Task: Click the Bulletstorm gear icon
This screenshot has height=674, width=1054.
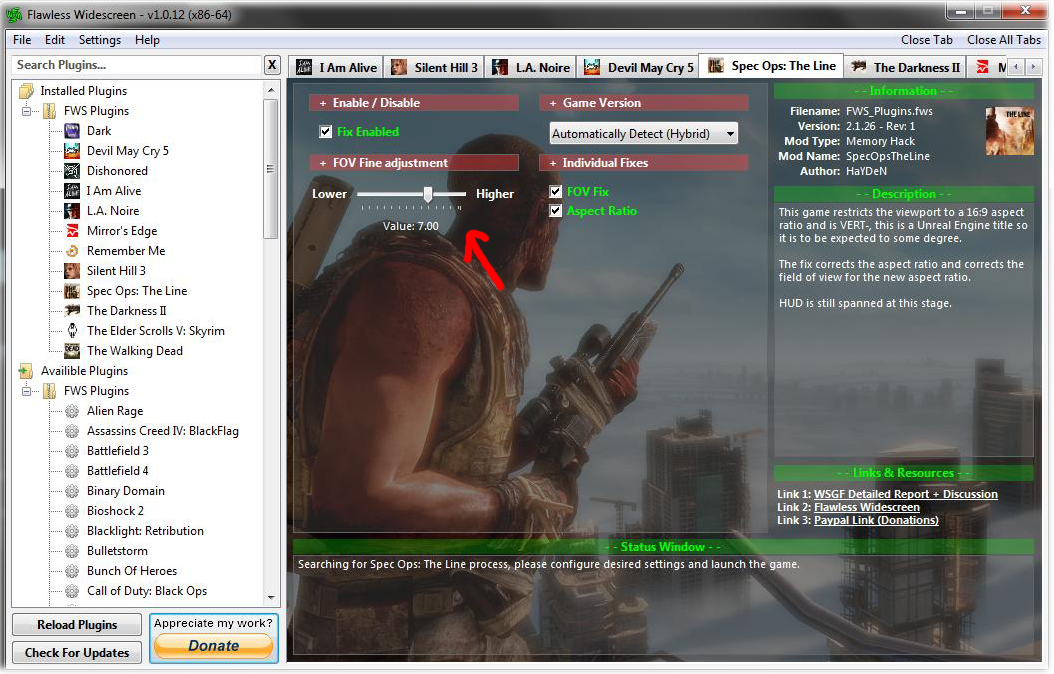Action: tap(72, 551)
